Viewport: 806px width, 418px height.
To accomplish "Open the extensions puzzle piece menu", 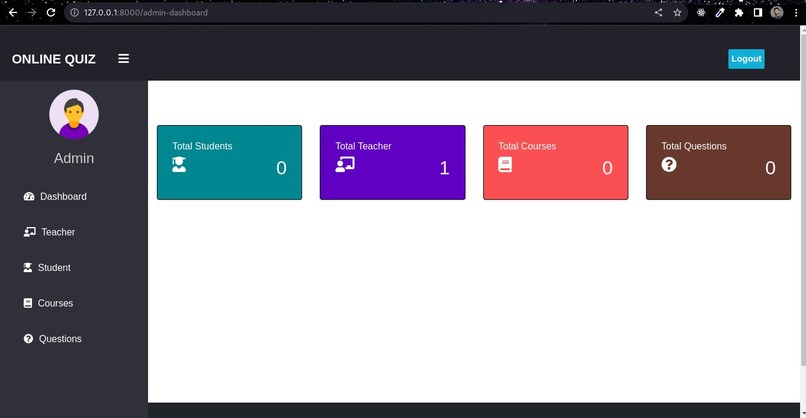I will [739, 12].
